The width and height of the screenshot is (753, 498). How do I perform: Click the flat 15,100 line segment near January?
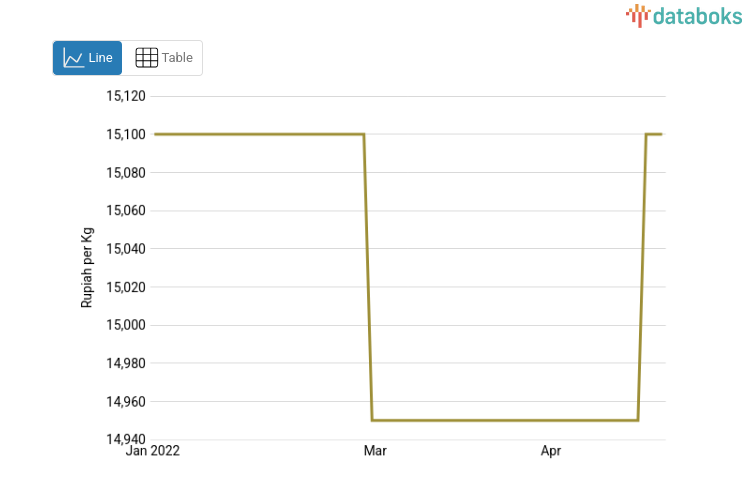click(250, 134)
